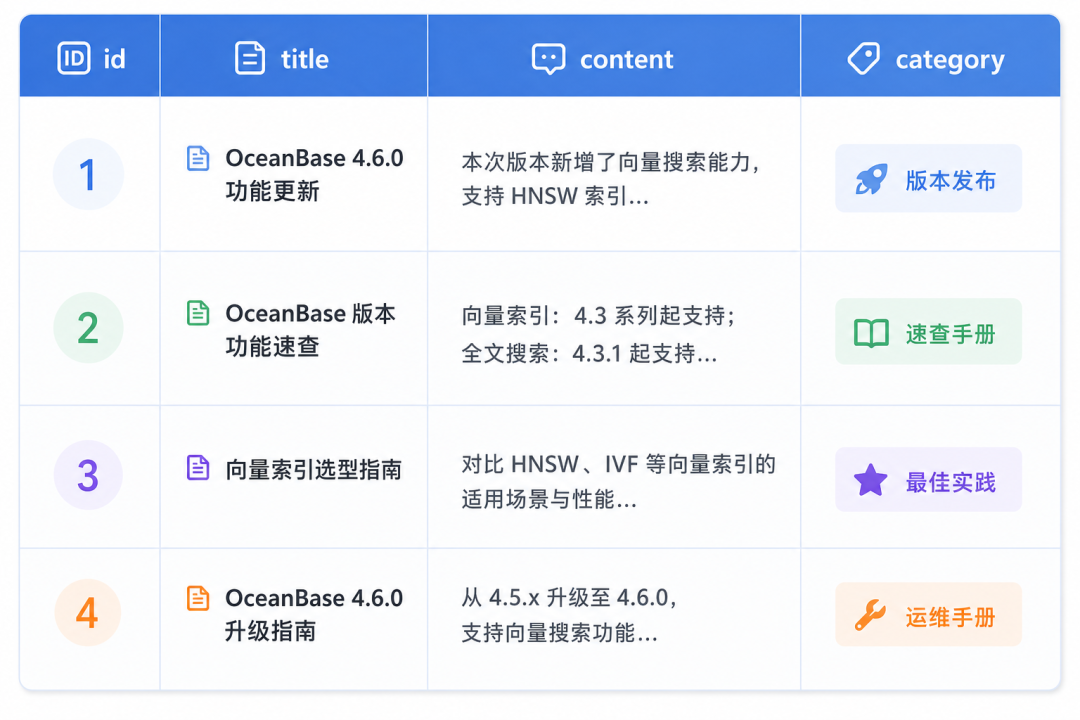This screenshot has width=1080, height=720.
Task: Click the 'content' column header text
Action: 626,60
